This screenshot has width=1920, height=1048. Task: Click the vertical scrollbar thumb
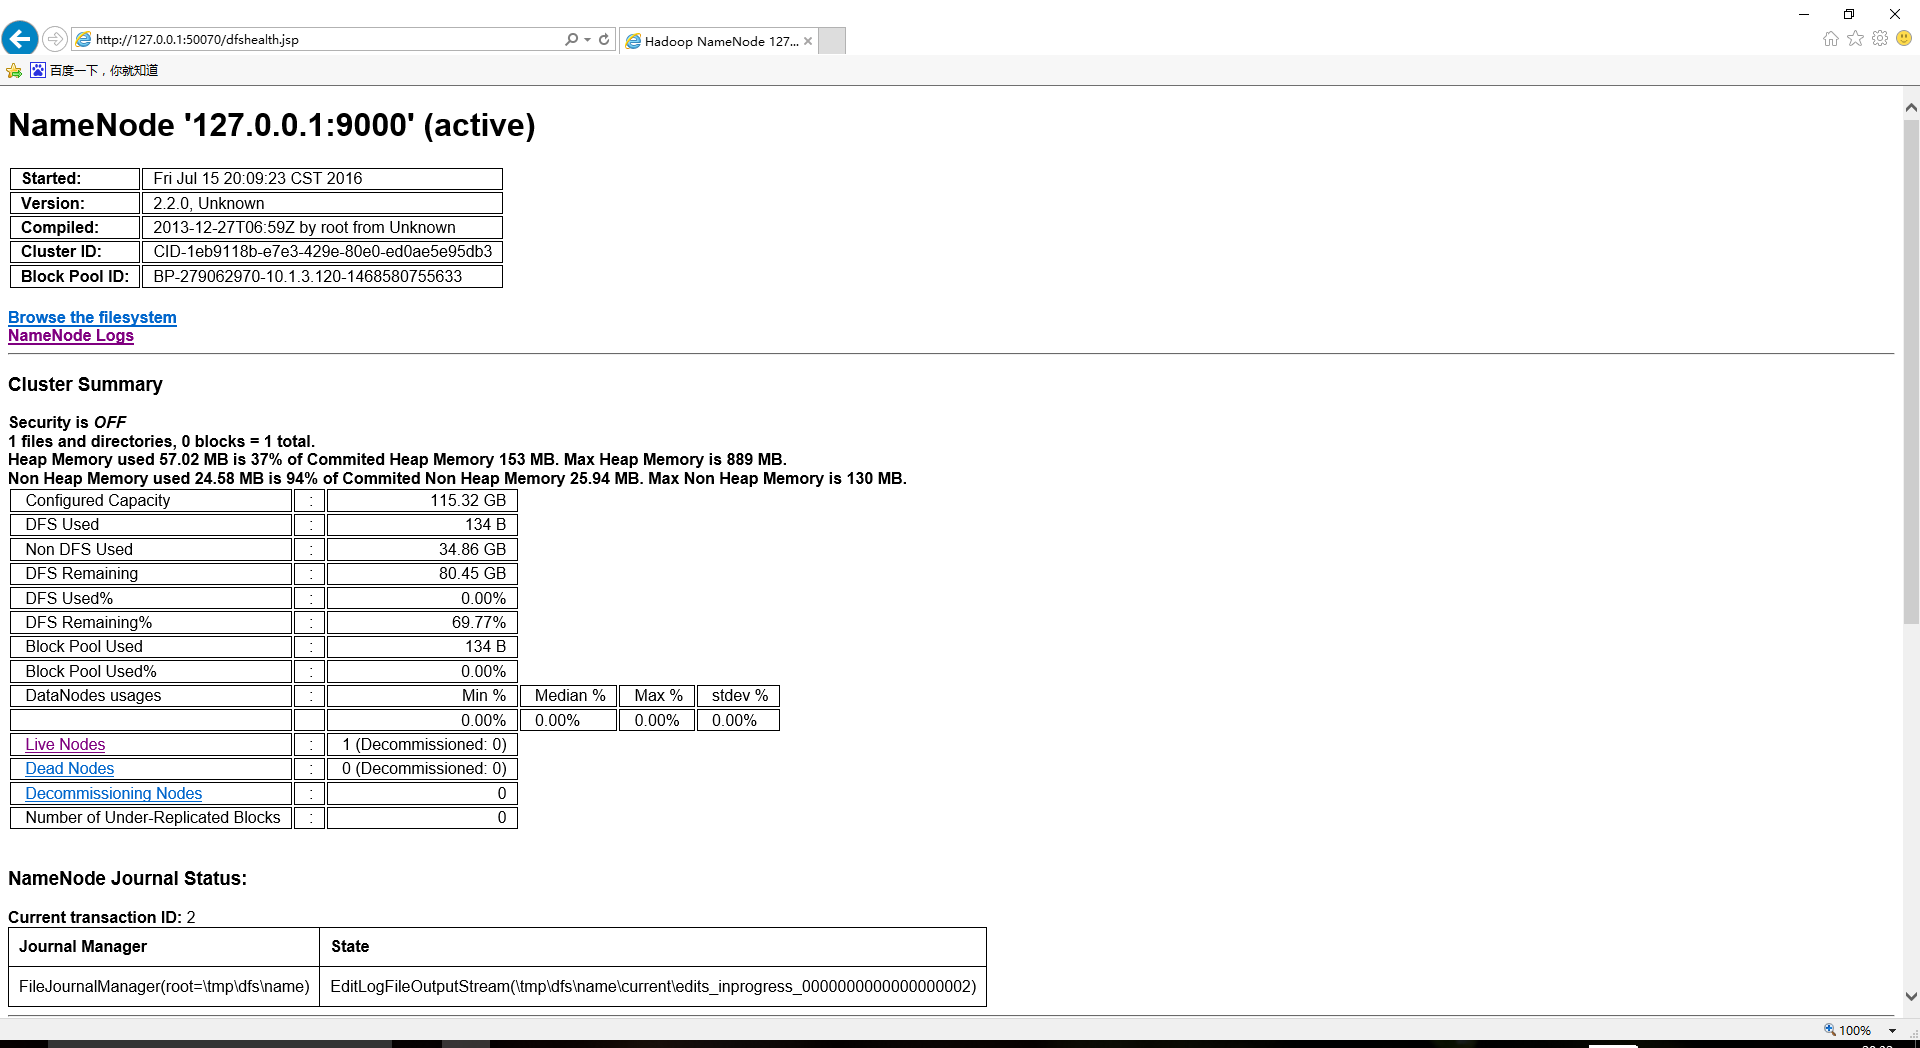click(1911, 371)
